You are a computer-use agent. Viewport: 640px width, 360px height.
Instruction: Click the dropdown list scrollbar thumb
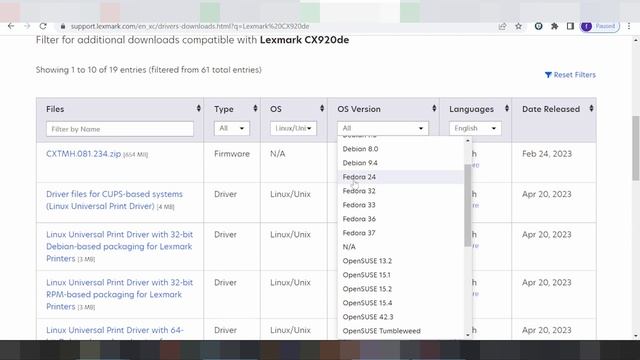pos(468,205)
